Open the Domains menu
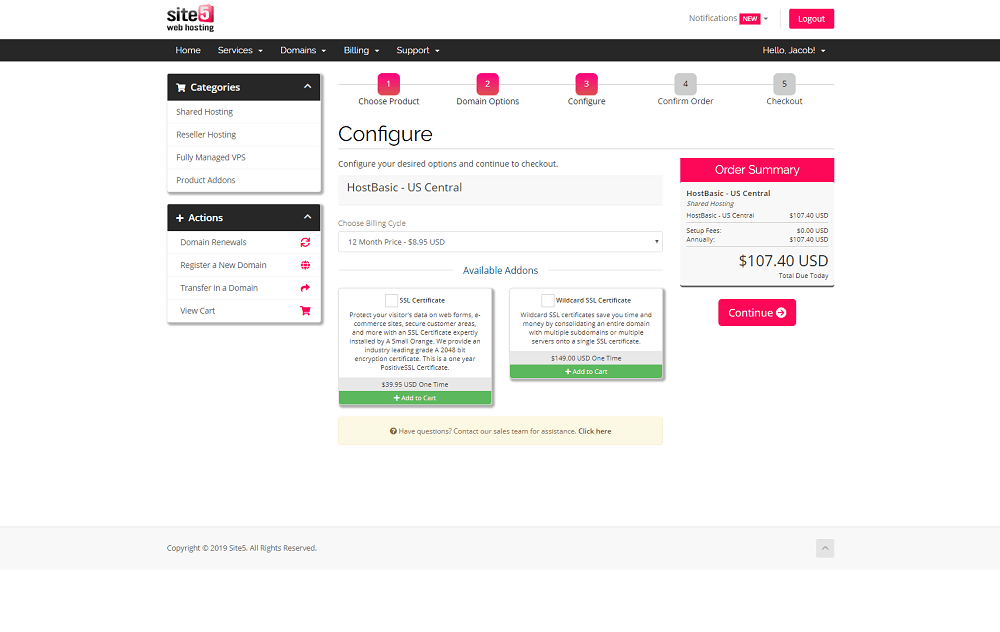 [303, 50]
